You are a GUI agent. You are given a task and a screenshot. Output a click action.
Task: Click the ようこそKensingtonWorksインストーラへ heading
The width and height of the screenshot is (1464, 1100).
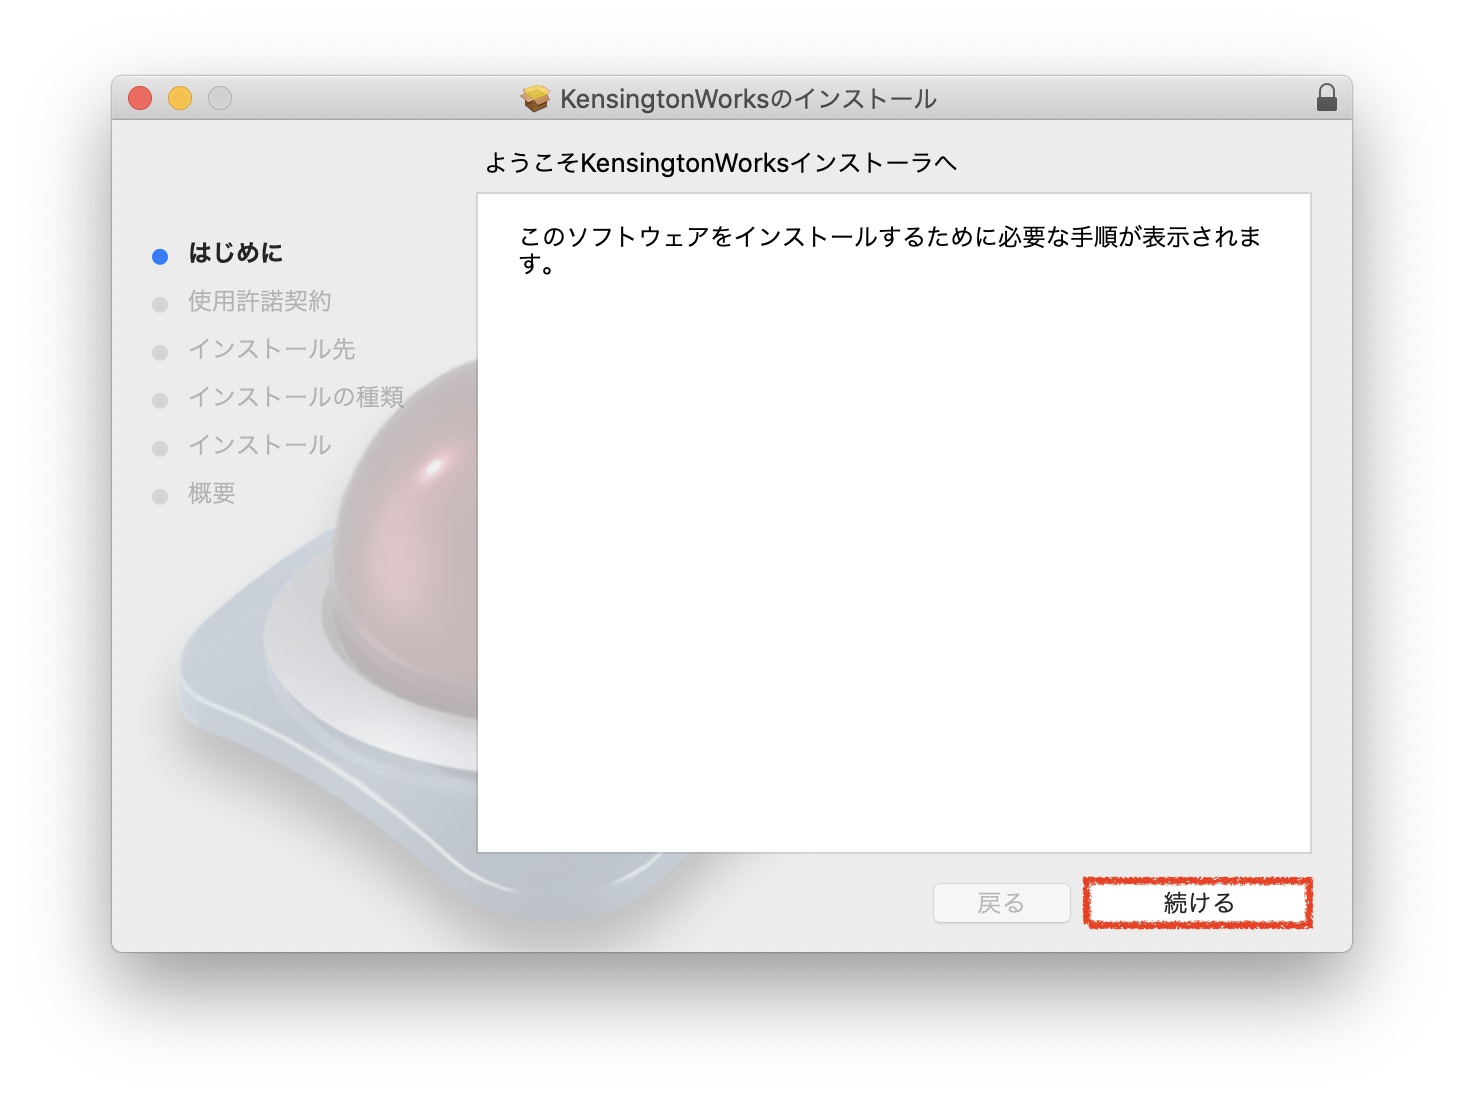click(x=721, y=163)
